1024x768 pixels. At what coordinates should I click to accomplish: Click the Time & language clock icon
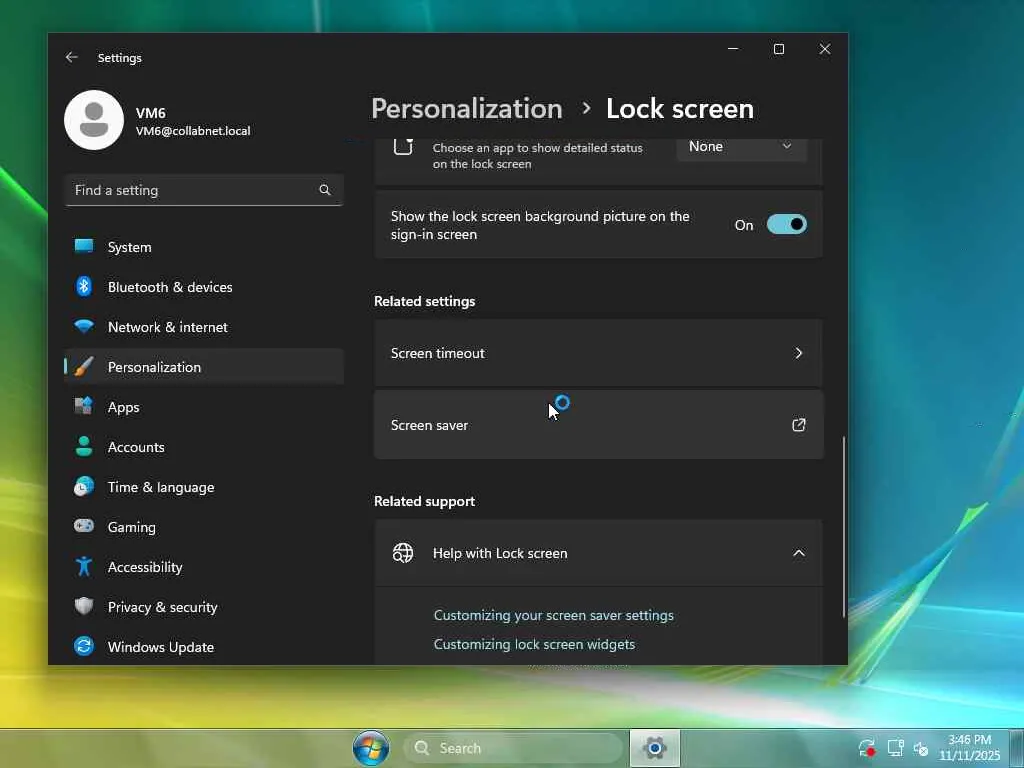[84, 487]
